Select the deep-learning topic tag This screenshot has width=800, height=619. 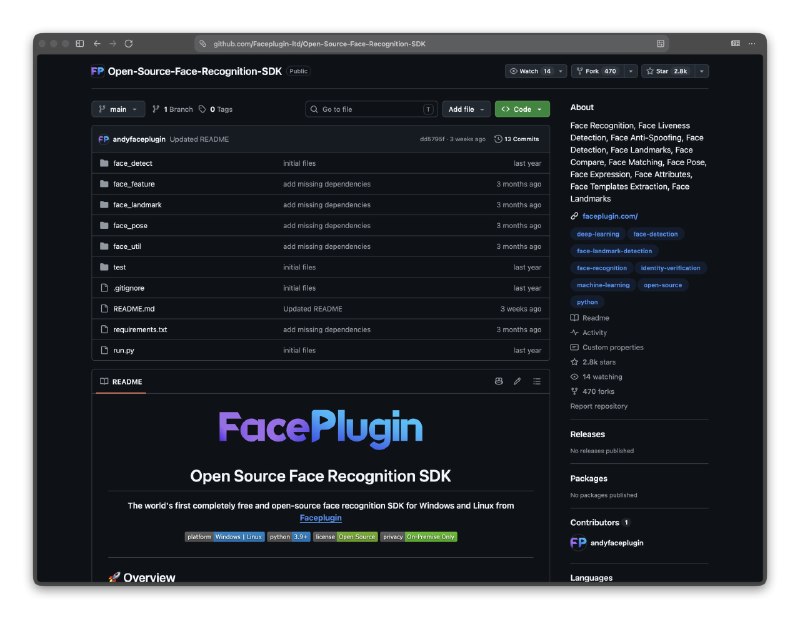click(597, 234)
